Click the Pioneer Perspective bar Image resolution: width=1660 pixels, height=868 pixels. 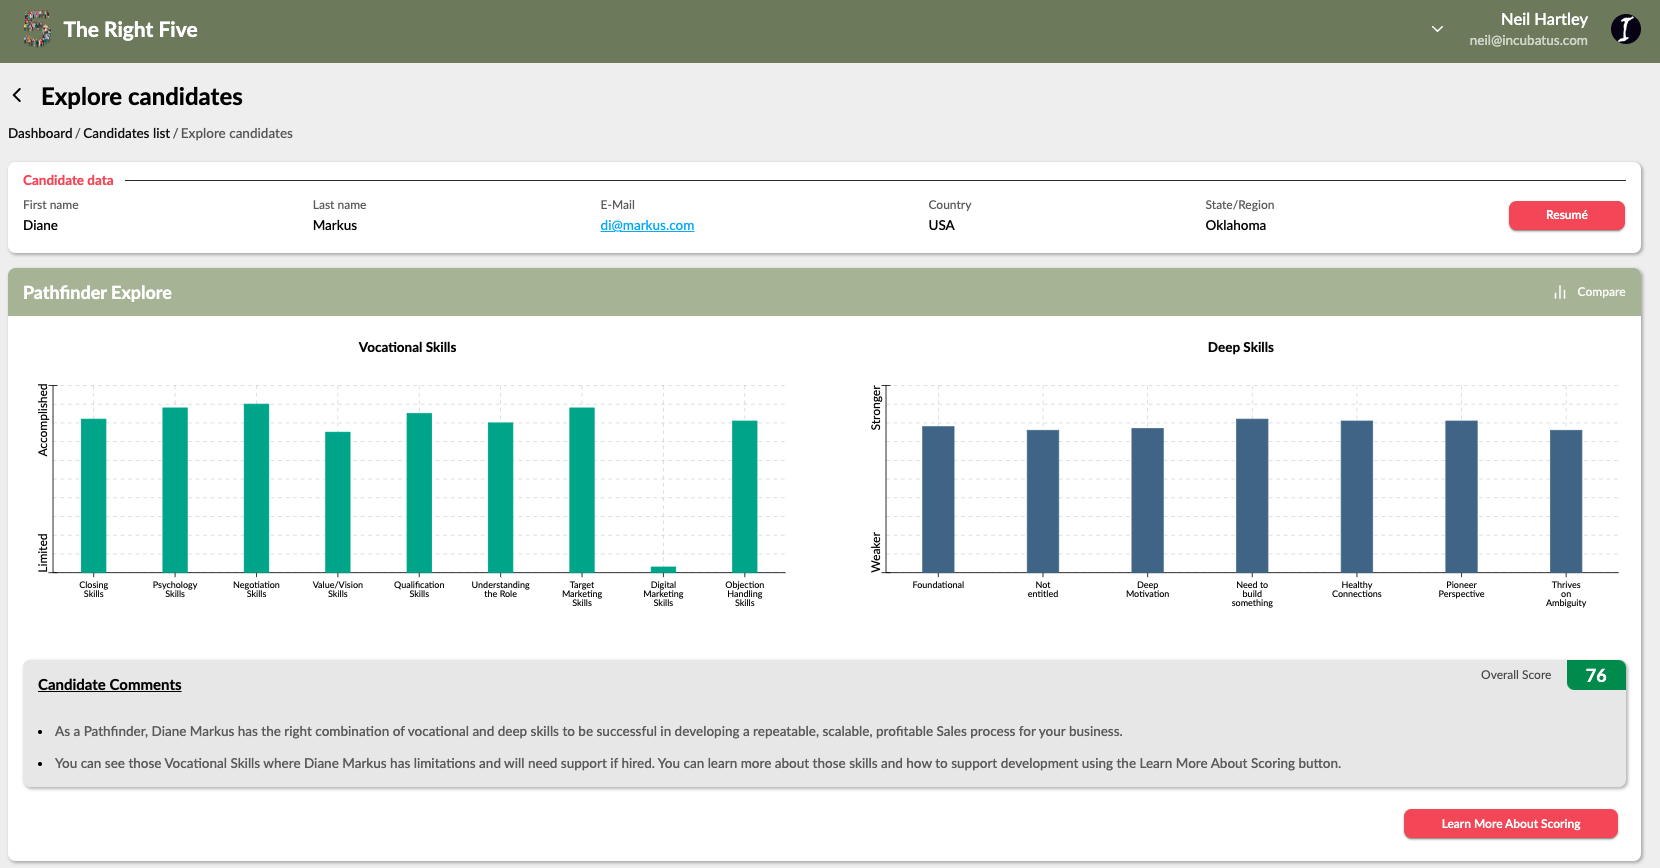(x=1461, y=496)
